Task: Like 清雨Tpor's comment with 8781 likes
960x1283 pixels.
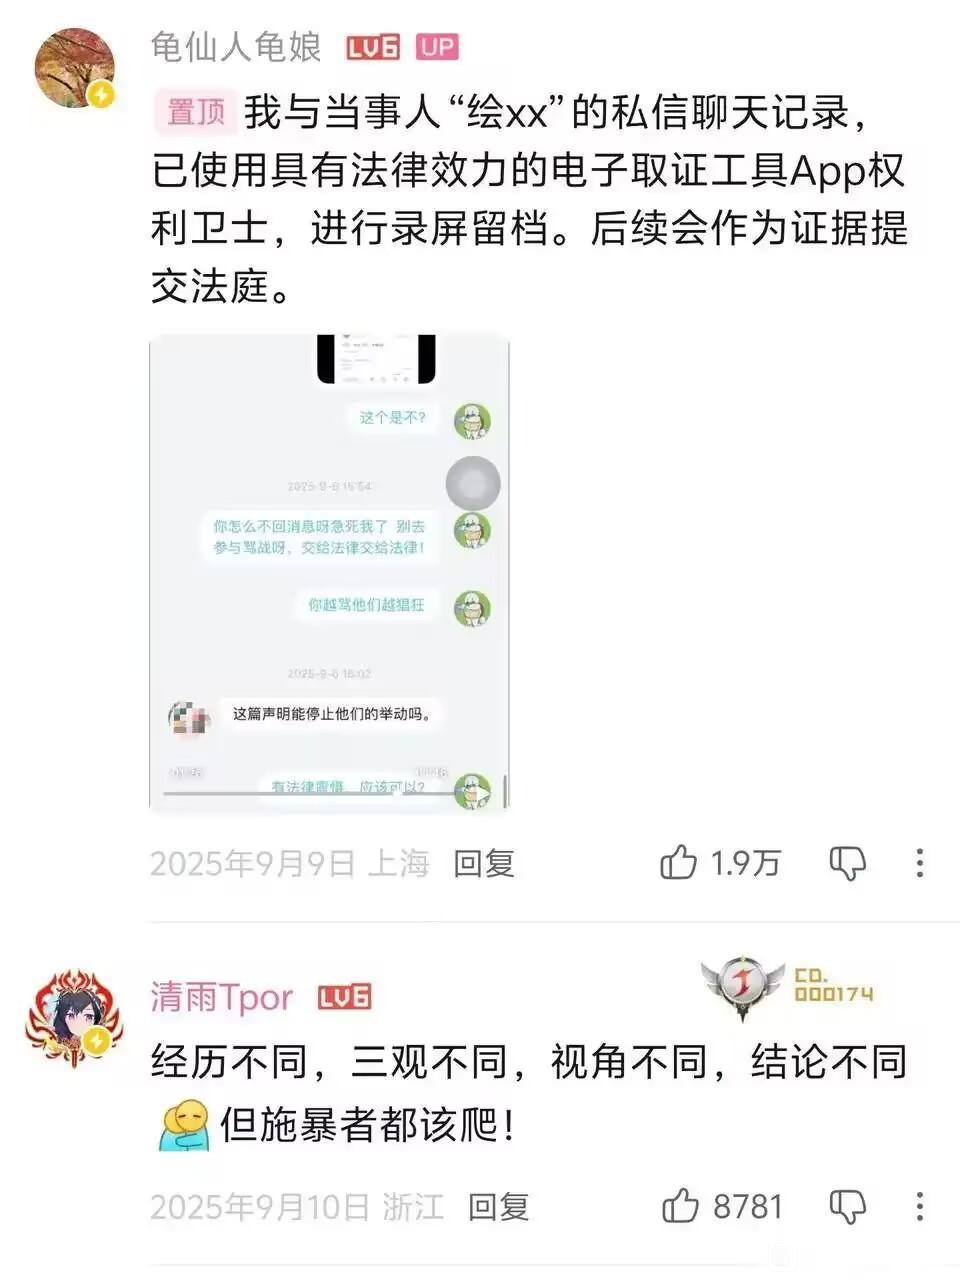Action: coord(680,1206)
